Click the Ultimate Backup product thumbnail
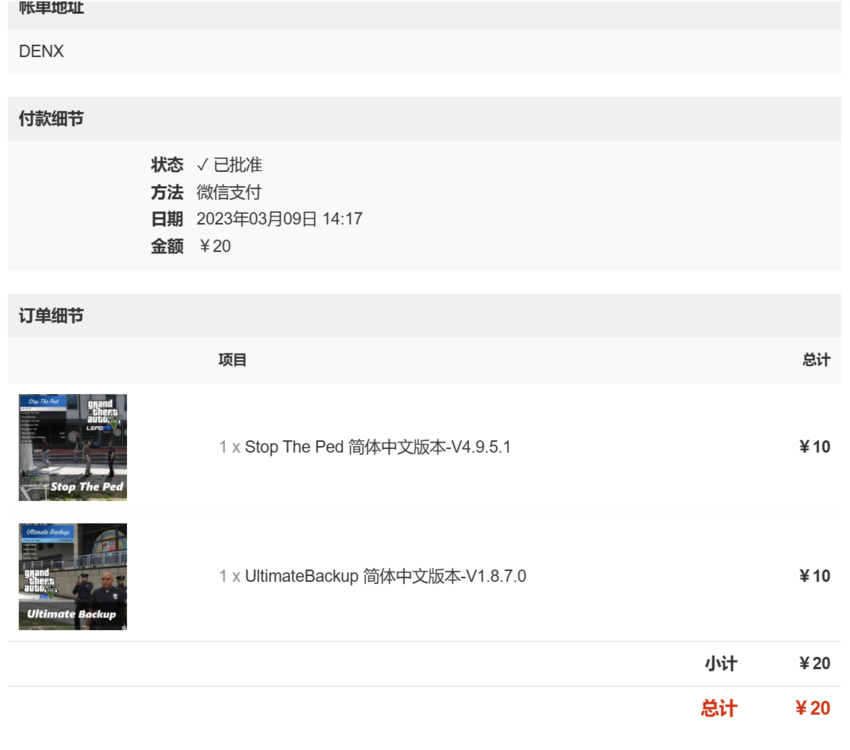 [73, 576]
